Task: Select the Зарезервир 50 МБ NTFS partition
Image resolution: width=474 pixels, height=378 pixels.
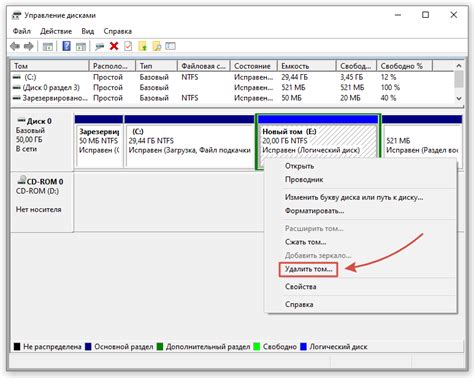Action: pos(99,142)
